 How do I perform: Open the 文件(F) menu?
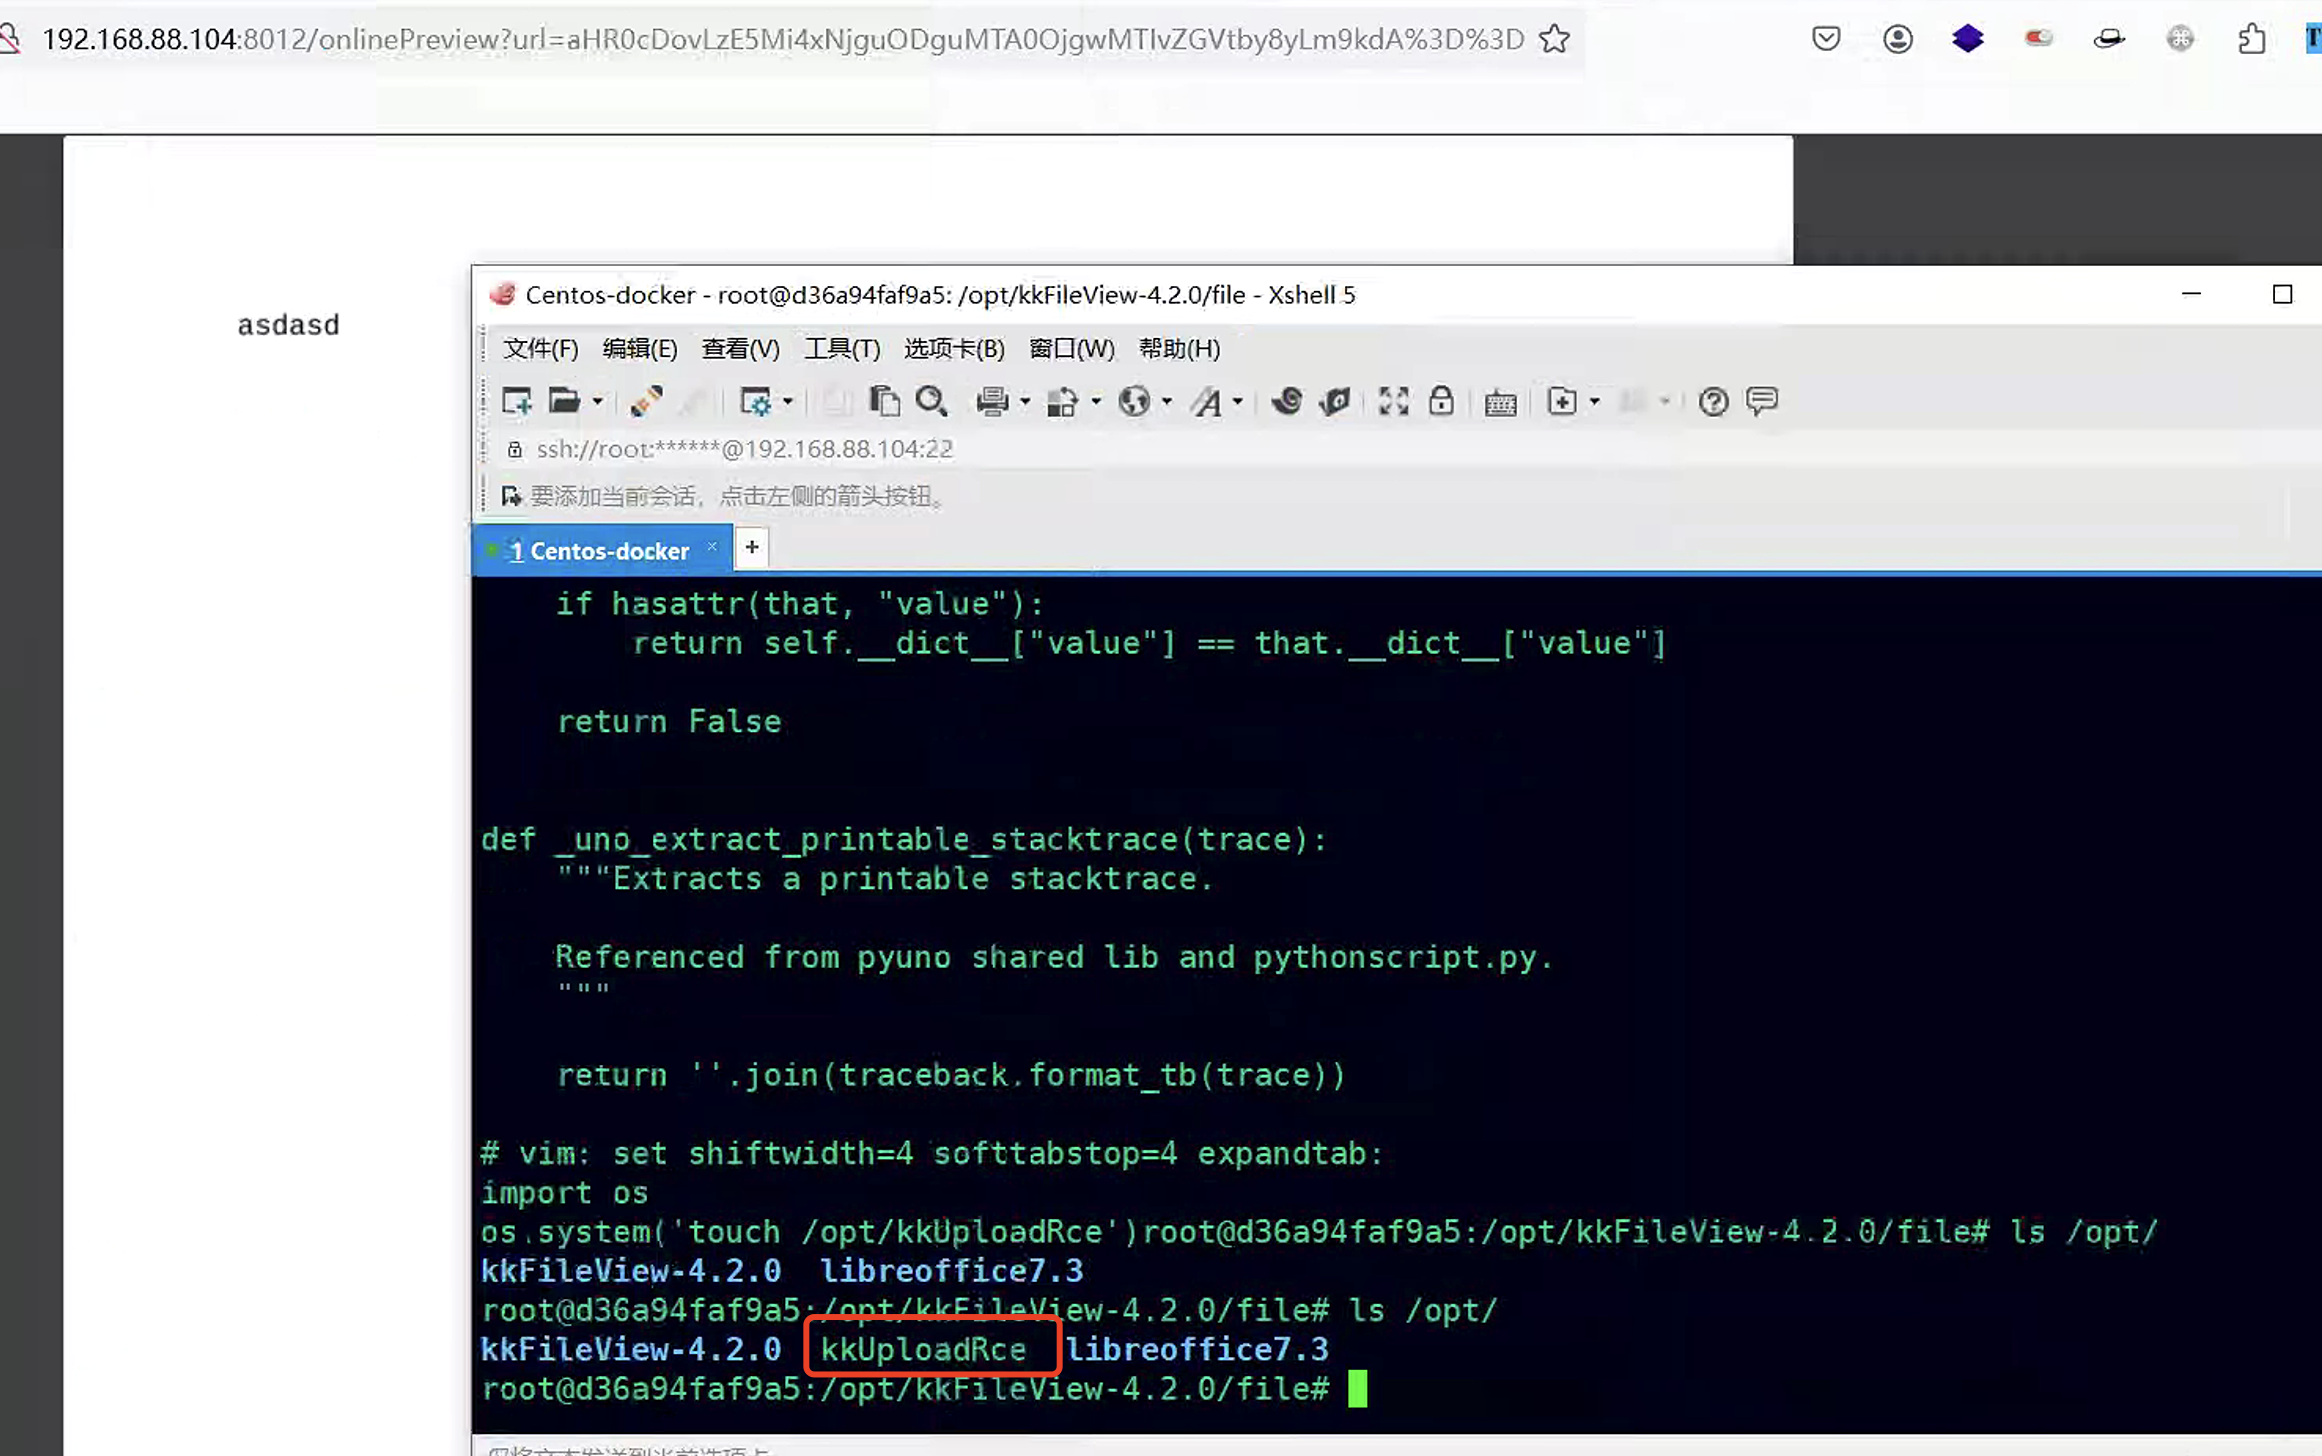541,348
